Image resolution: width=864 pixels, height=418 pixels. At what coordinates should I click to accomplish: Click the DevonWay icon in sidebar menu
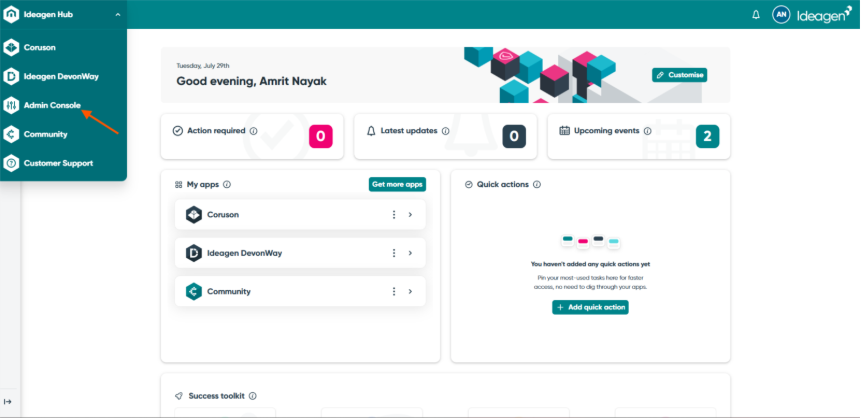pyautogui.click(x=11, y=77)
